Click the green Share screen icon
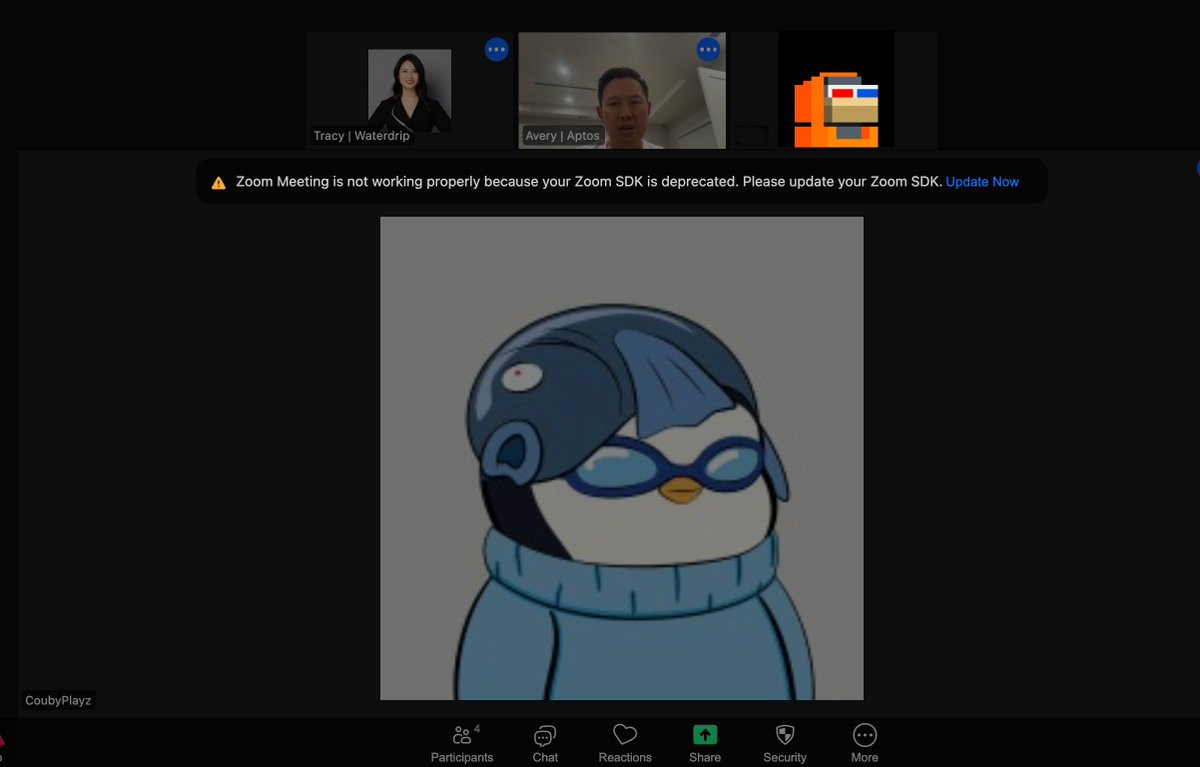This screenshot has width=1200, height=767. tap(705, 735)
